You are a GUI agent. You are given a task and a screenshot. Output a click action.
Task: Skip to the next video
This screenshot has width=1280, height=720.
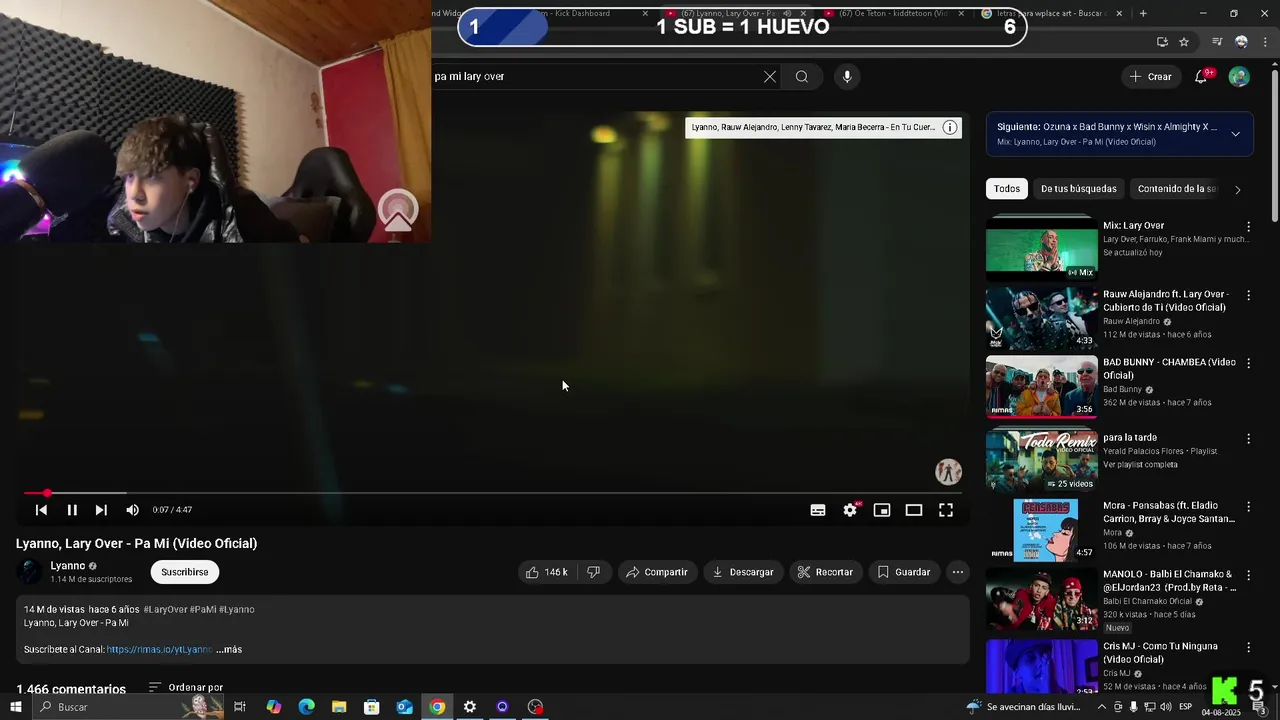[x=101, y=510]
